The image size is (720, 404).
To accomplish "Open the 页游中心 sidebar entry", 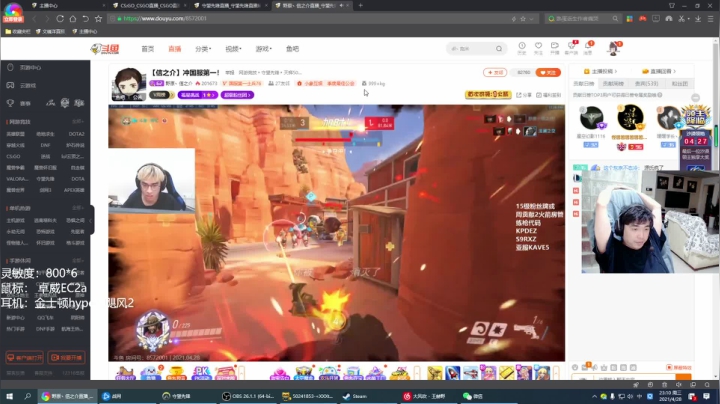I will point(24,67).
